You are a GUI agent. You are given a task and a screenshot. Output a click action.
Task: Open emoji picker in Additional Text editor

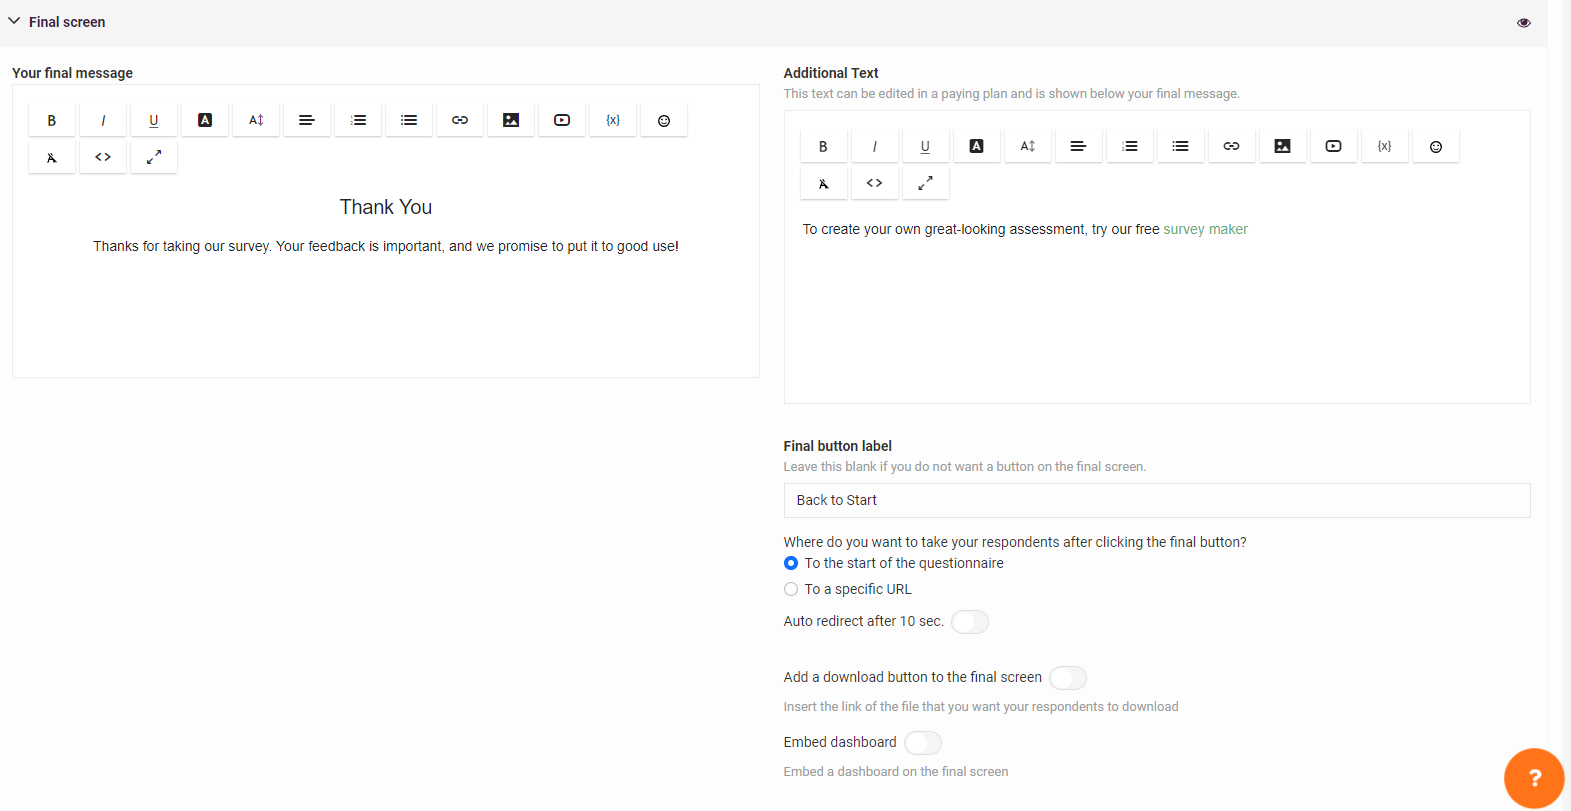point(1435,146)
